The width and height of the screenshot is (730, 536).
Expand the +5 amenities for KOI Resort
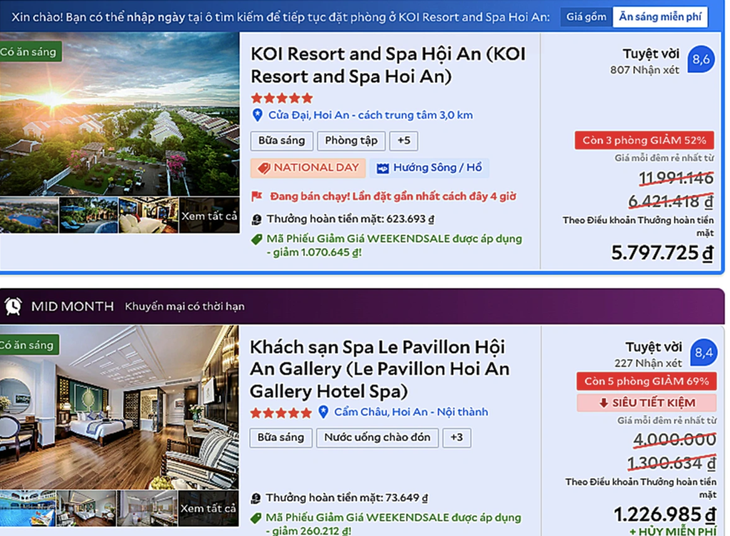point(404,141)
